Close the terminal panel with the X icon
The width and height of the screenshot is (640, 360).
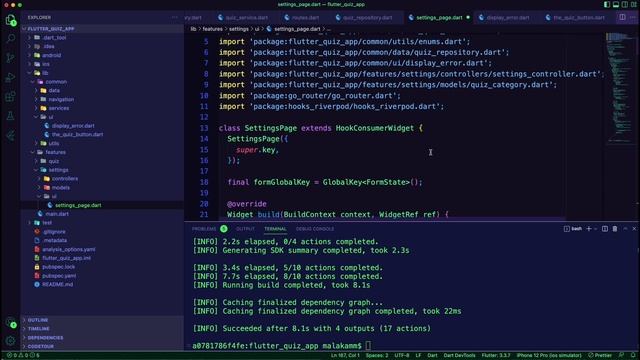pyautogui.click(x=634, y=229)
